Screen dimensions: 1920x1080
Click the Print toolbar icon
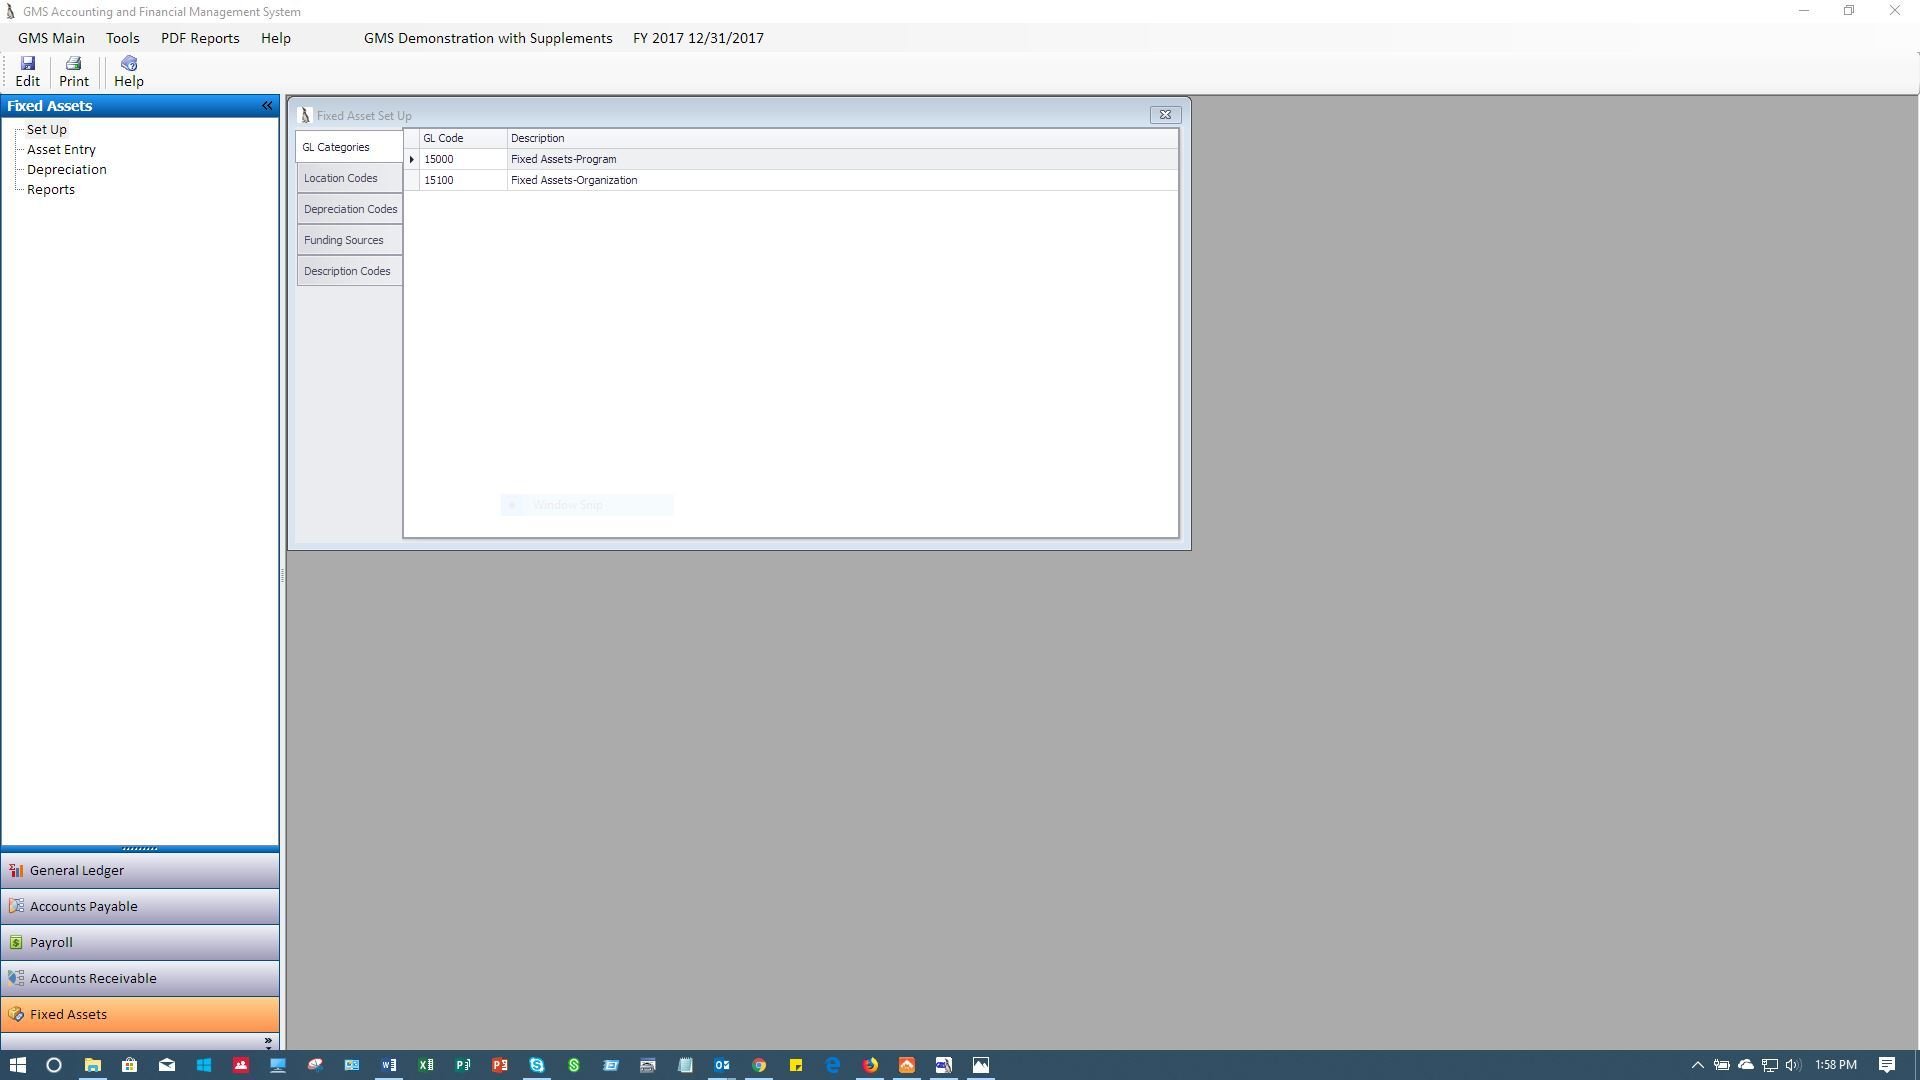point(73,71)
